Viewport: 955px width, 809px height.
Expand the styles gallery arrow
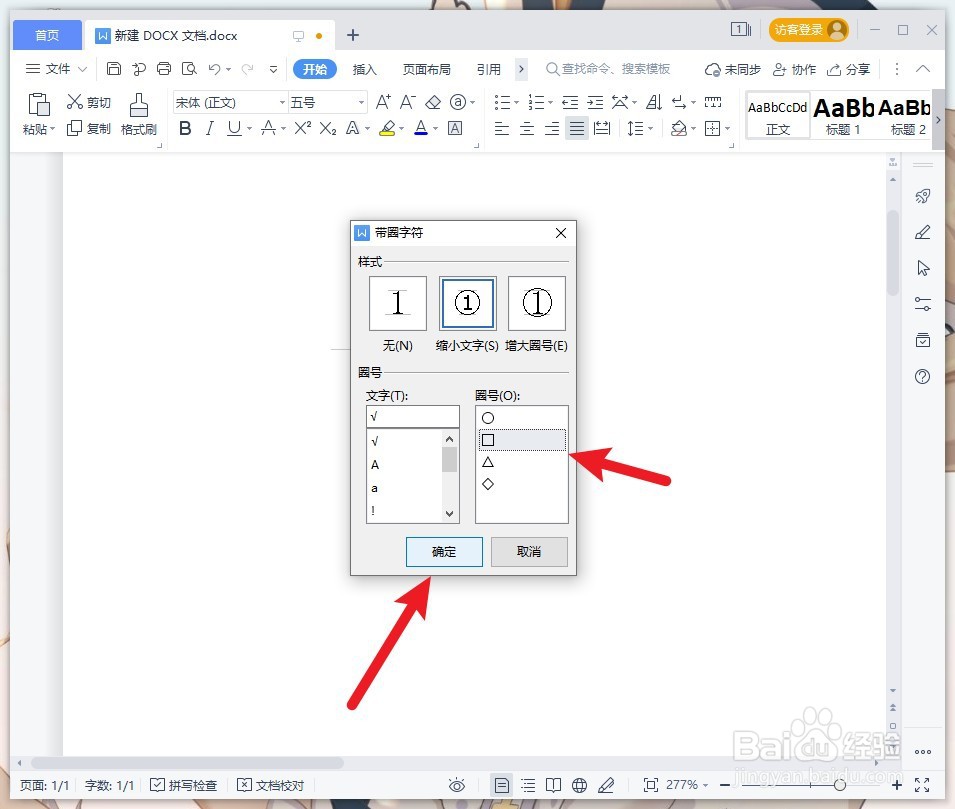pos(938,120)
